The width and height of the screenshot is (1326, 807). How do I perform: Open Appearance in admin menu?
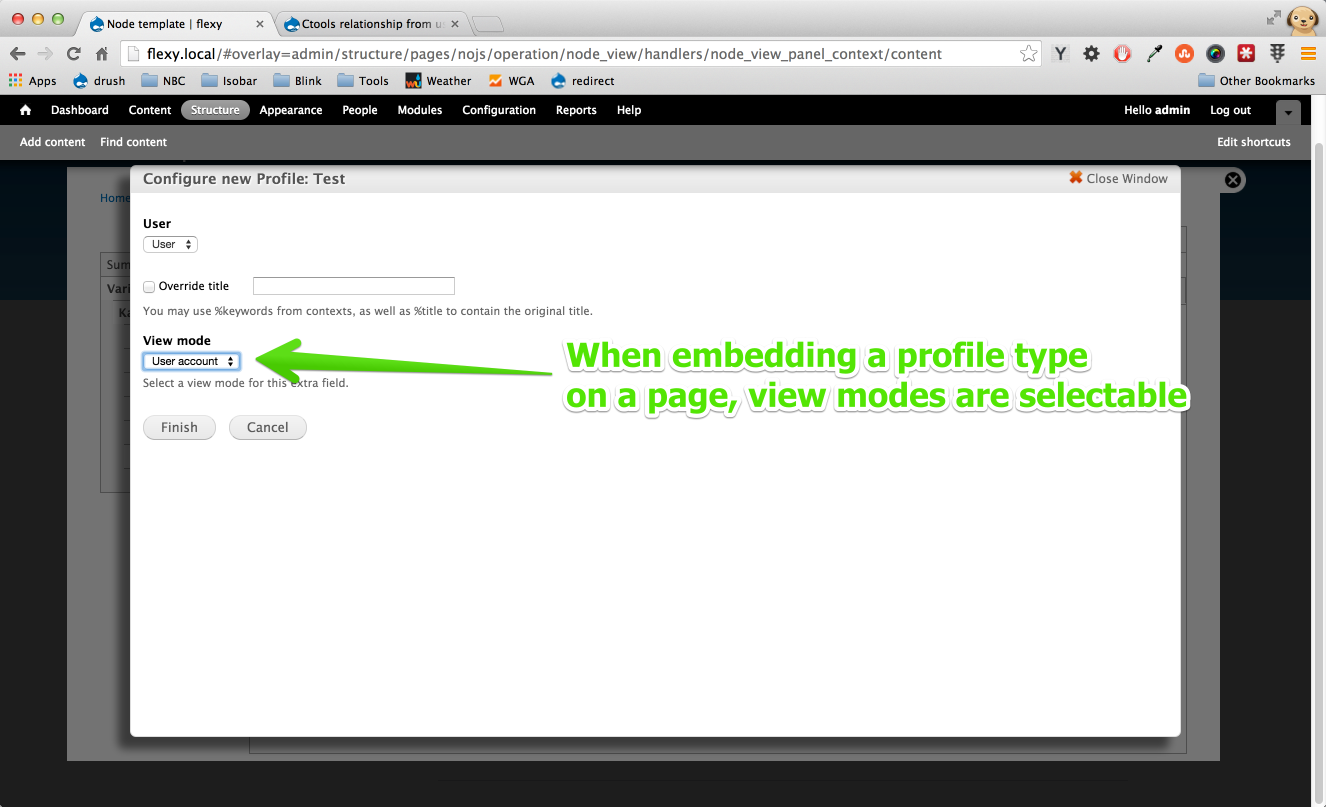[291, 110]
